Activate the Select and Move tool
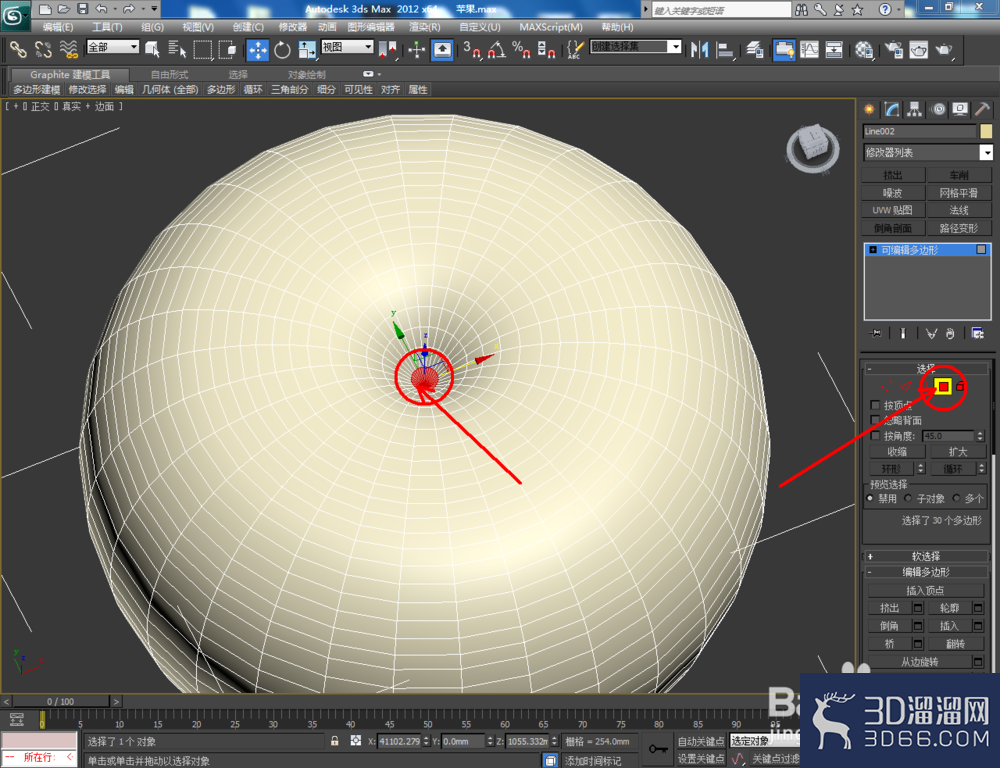Screen dimensions: 1000x768 (x=258, y=50)
